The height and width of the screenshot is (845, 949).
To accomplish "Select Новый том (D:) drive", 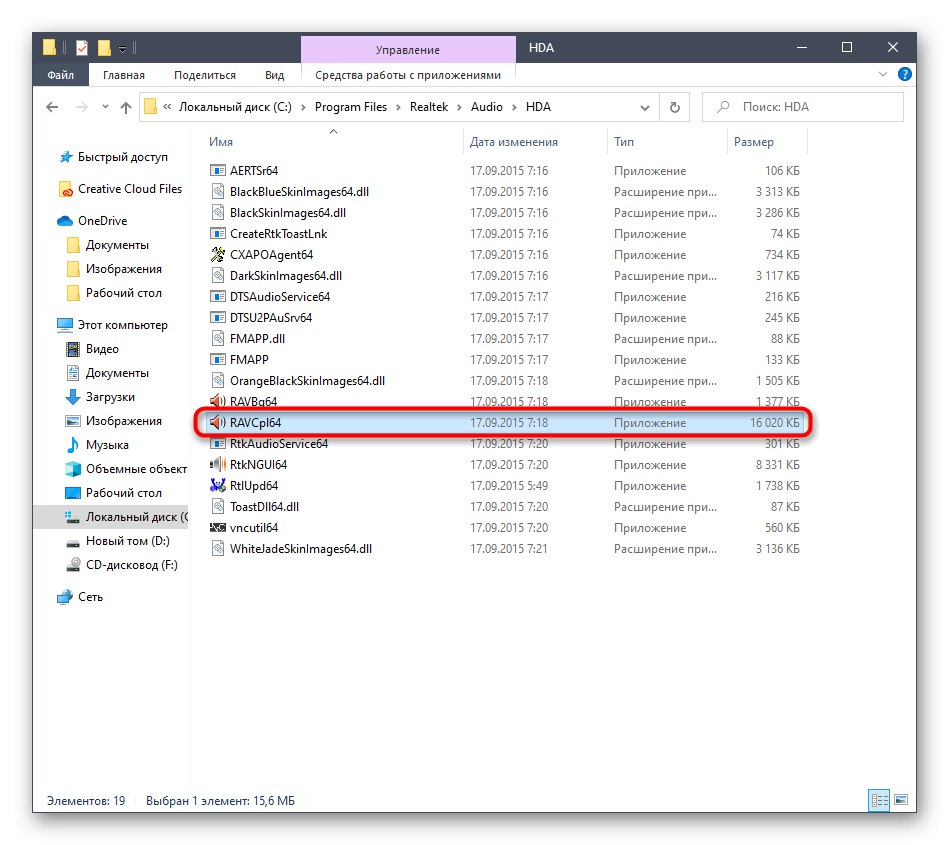I will point(117,541).
